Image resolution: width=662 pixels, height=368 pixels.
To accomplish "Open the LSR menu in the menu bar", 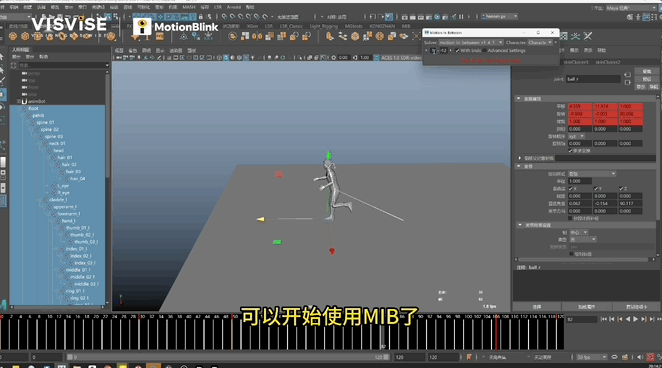I will (x=218, y=7).
